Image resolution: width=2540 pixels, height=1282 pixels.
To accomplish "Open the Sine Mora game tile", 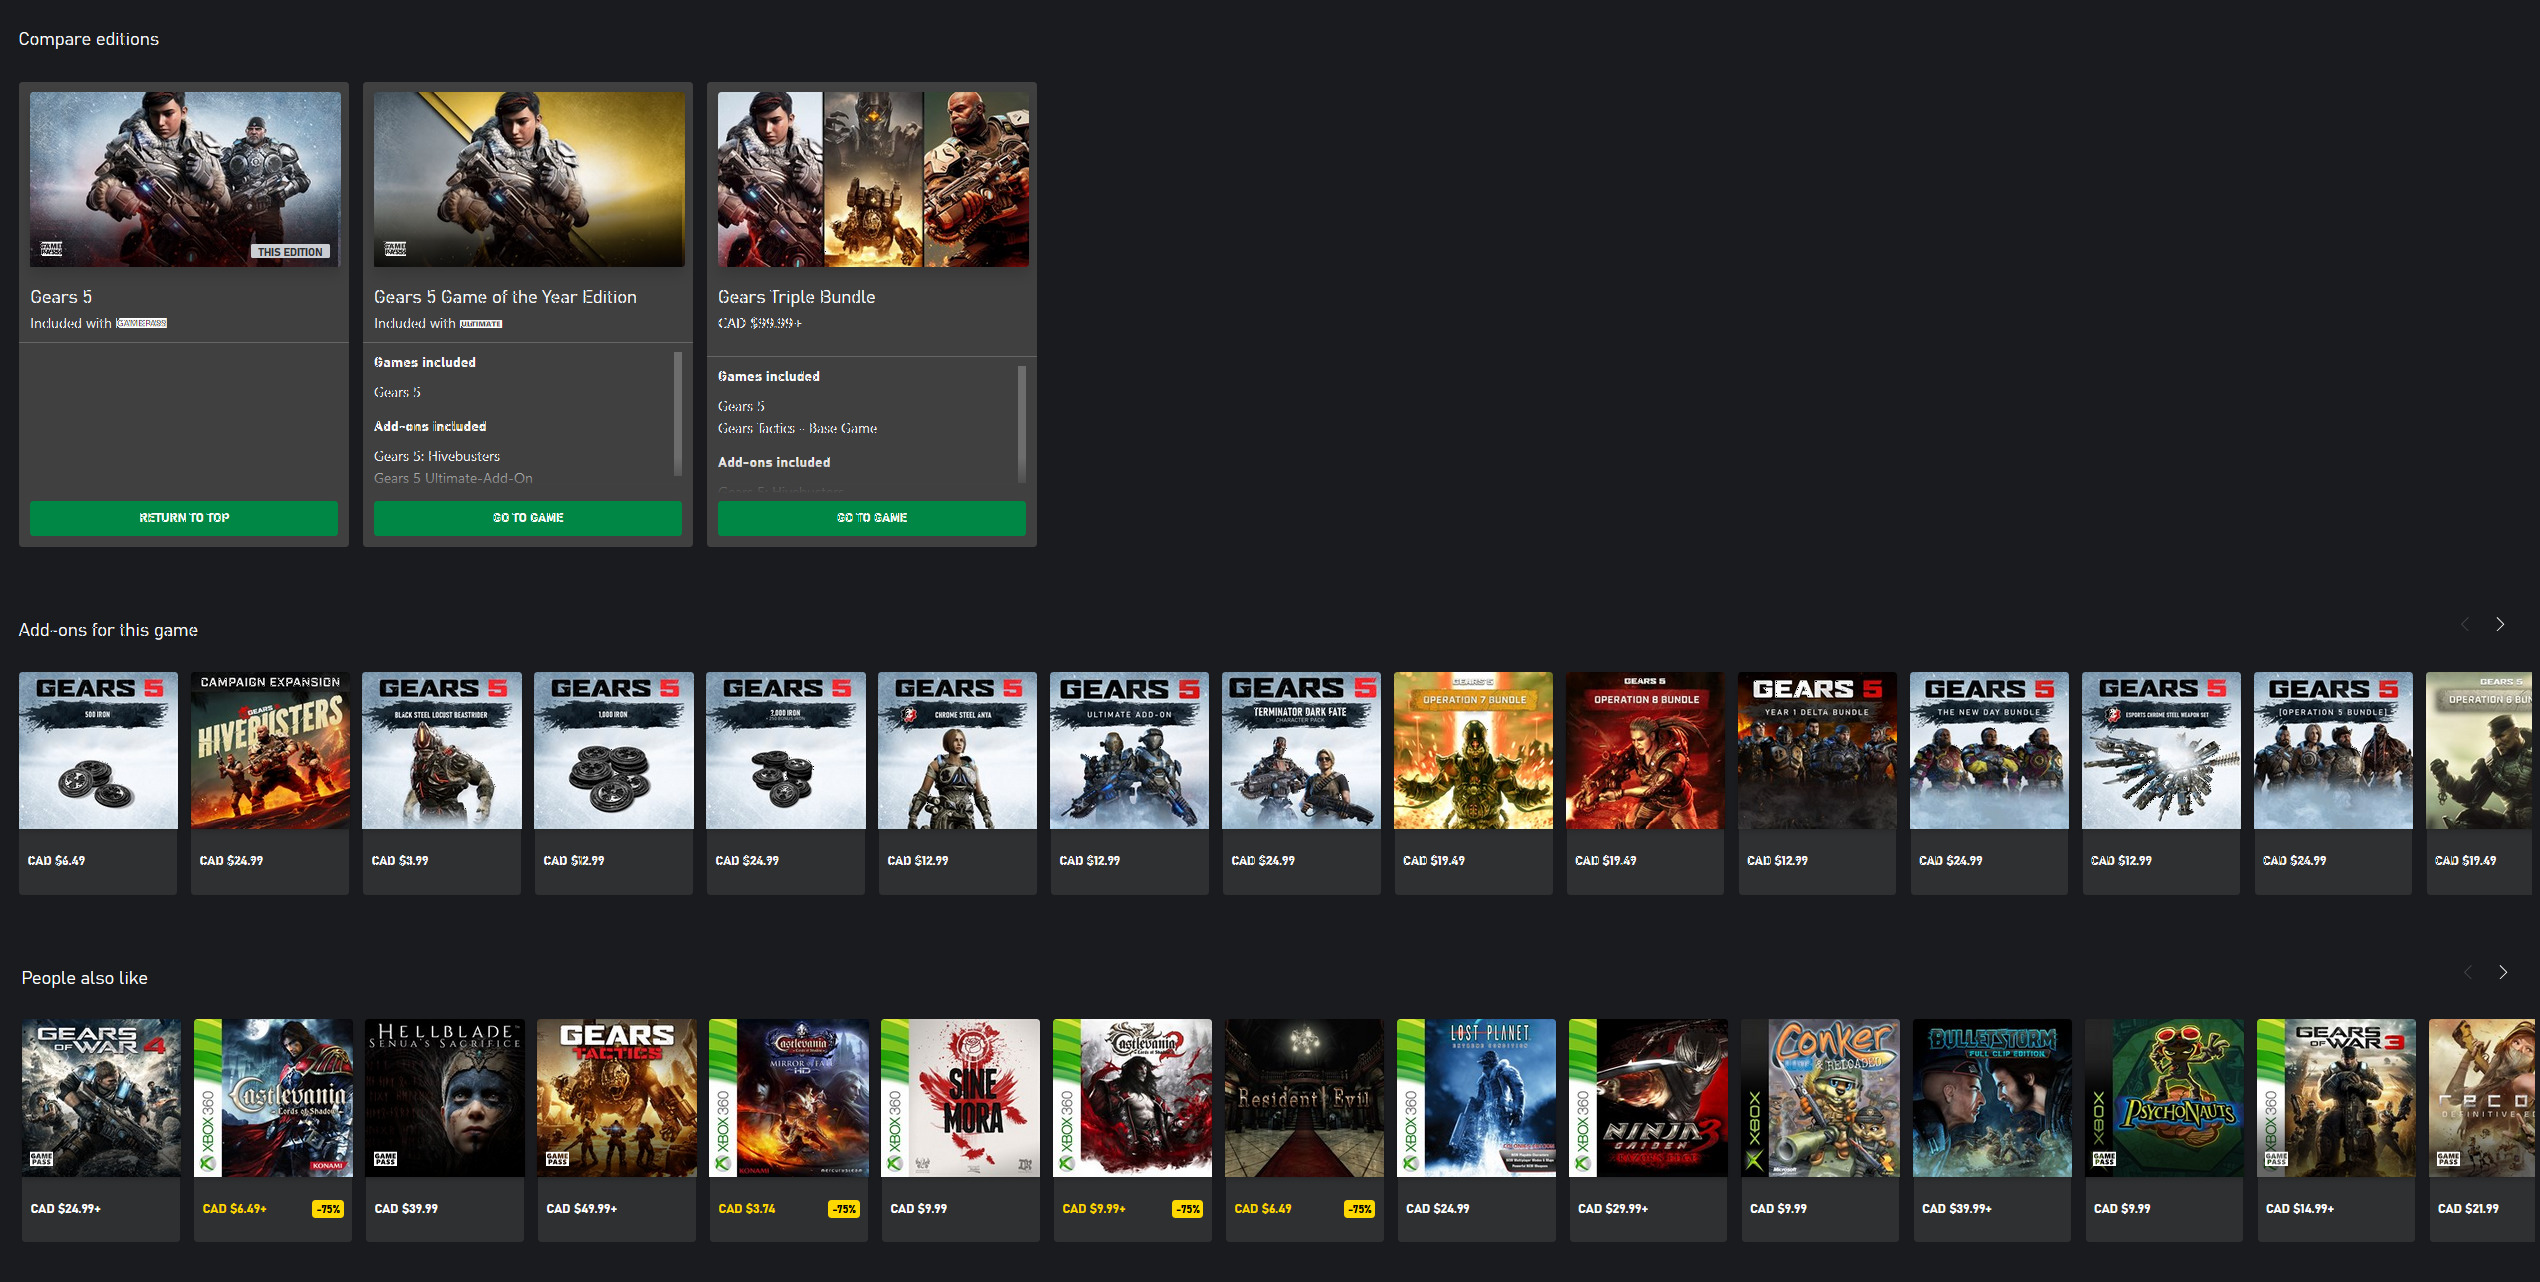I will click(961, 1130).
